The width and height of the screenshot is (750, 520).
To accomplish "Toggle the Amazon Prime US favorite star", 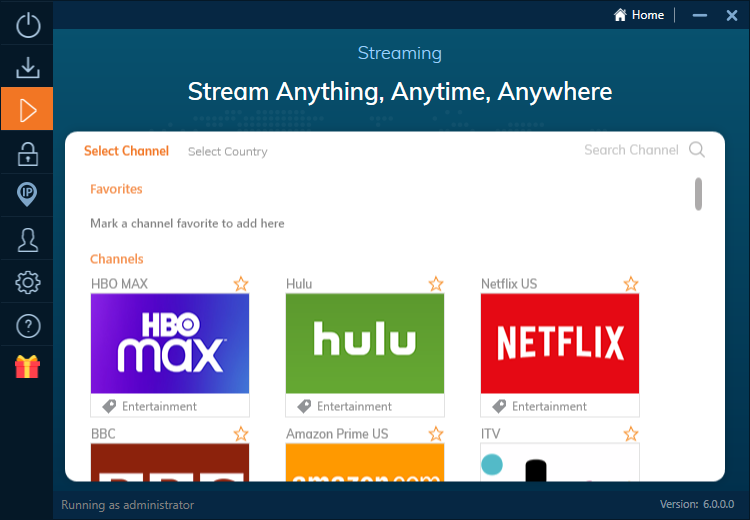I will 436,434.
